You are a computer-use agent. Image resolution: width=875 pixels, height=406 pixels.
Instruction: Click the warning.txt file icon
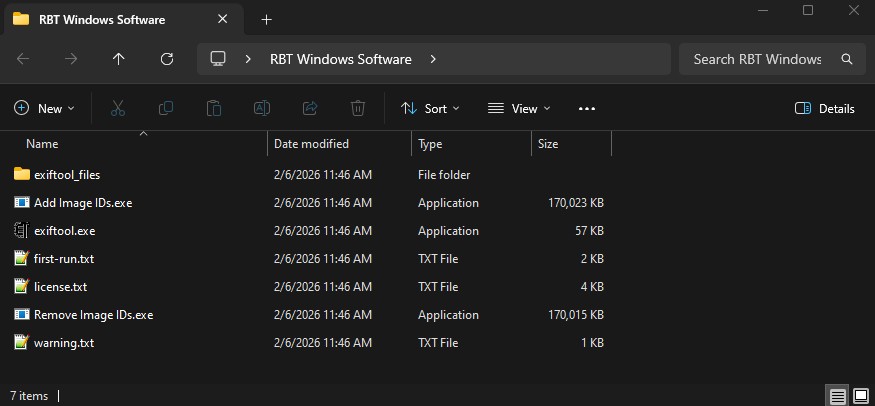[x=22, y=342]
